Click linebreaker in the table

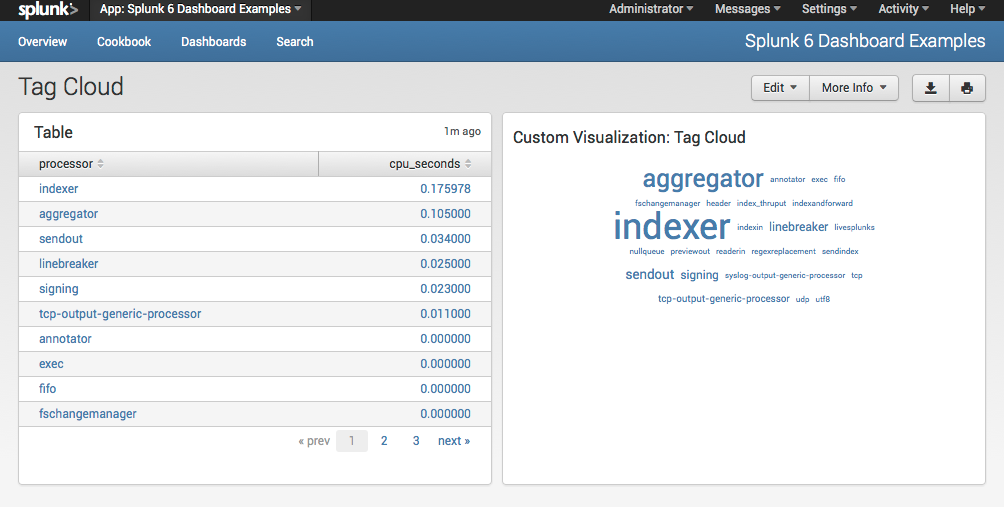tap(69, 264)
